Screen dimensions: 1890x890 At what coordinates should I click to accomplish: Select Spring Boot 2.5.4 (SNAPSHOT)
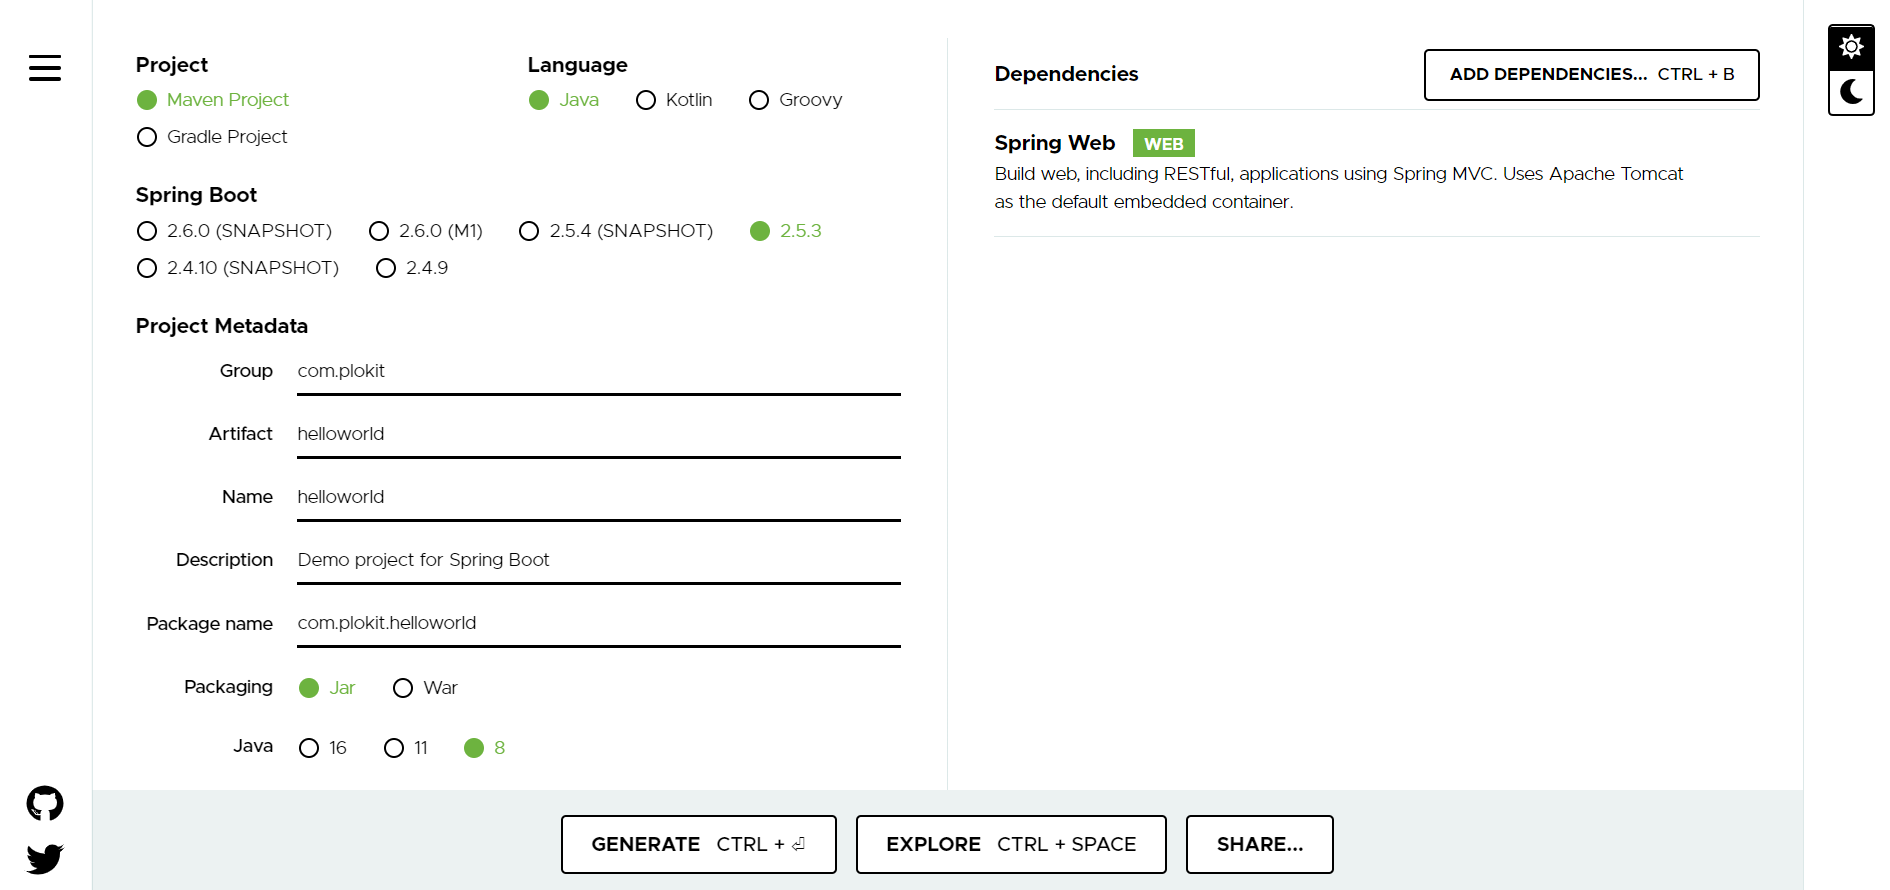(616, 231)
